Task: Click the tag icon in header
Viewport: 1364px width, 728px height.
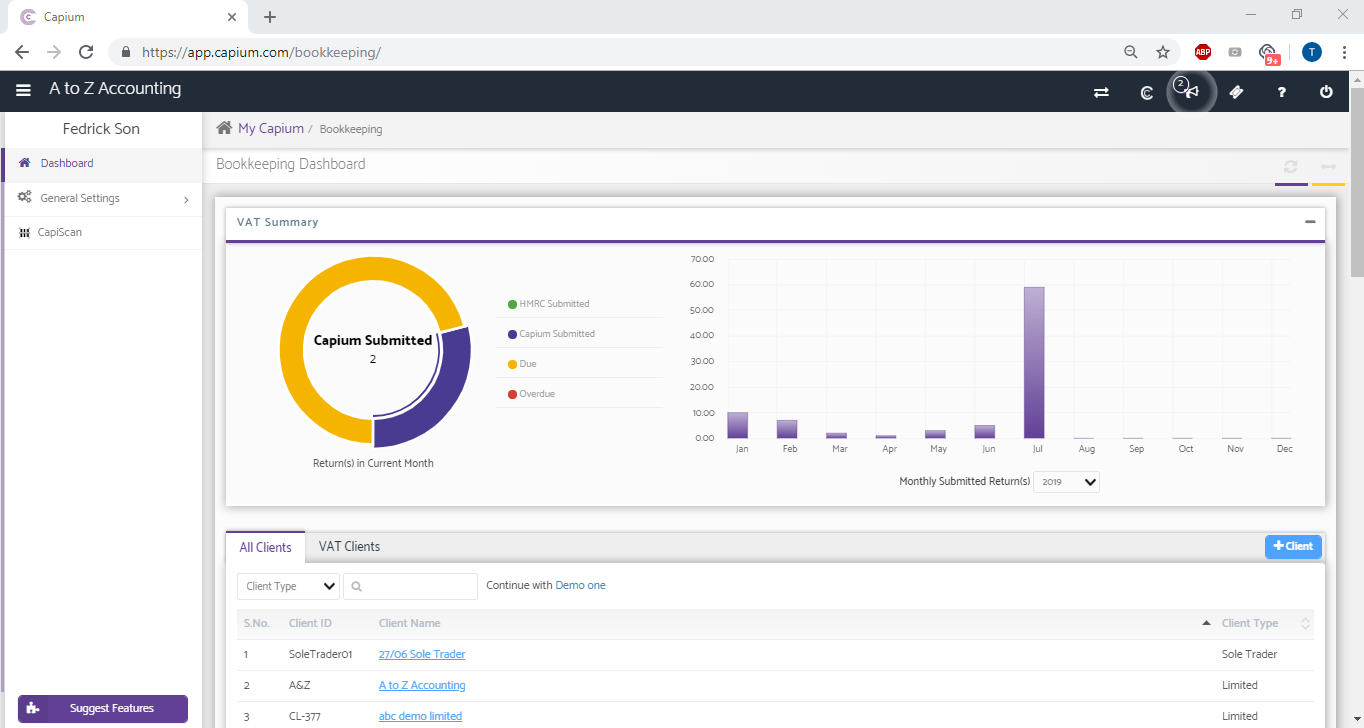Action: [1236, 92]
